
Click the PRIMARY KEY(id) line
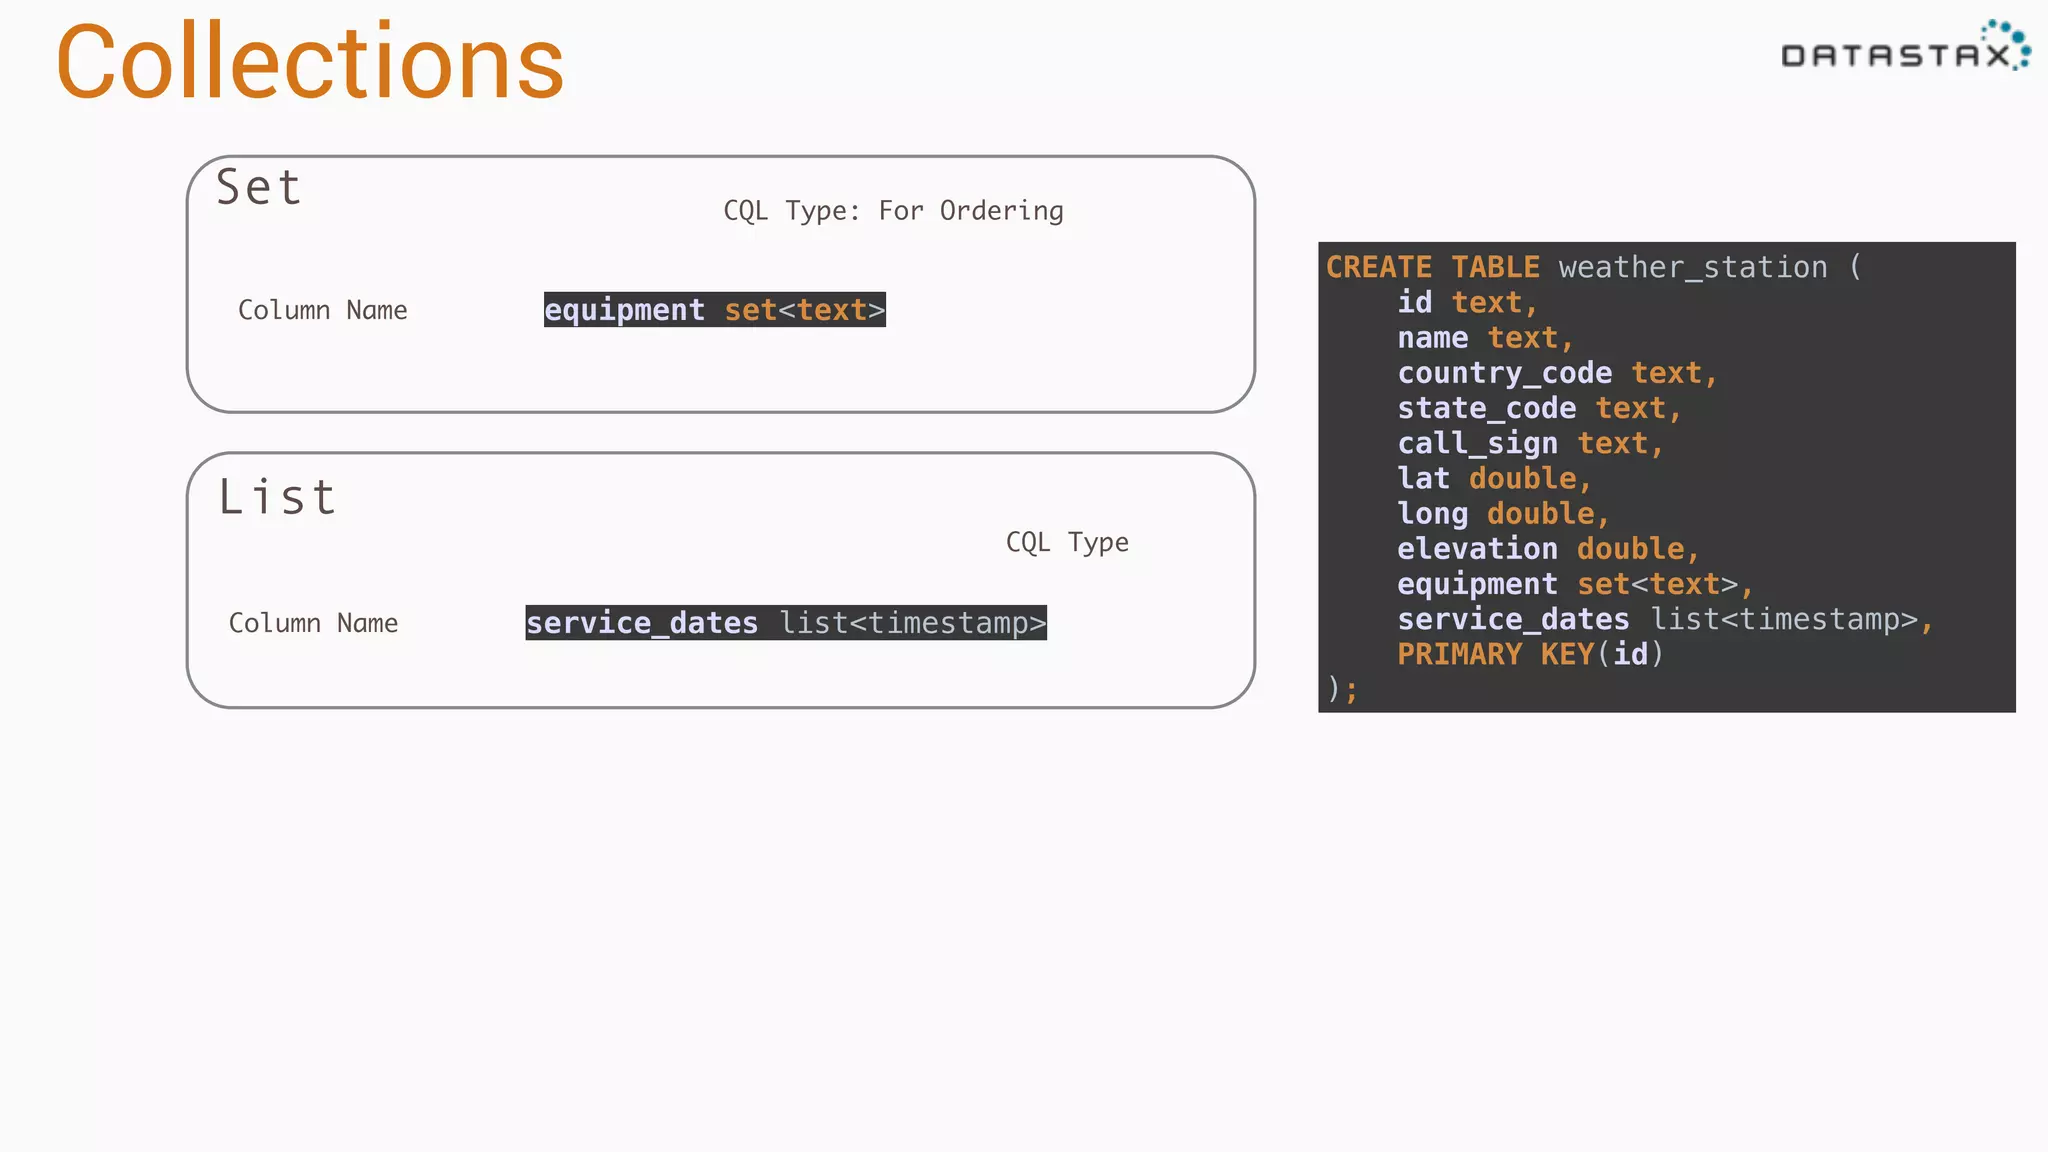[x=1530, y=654]
